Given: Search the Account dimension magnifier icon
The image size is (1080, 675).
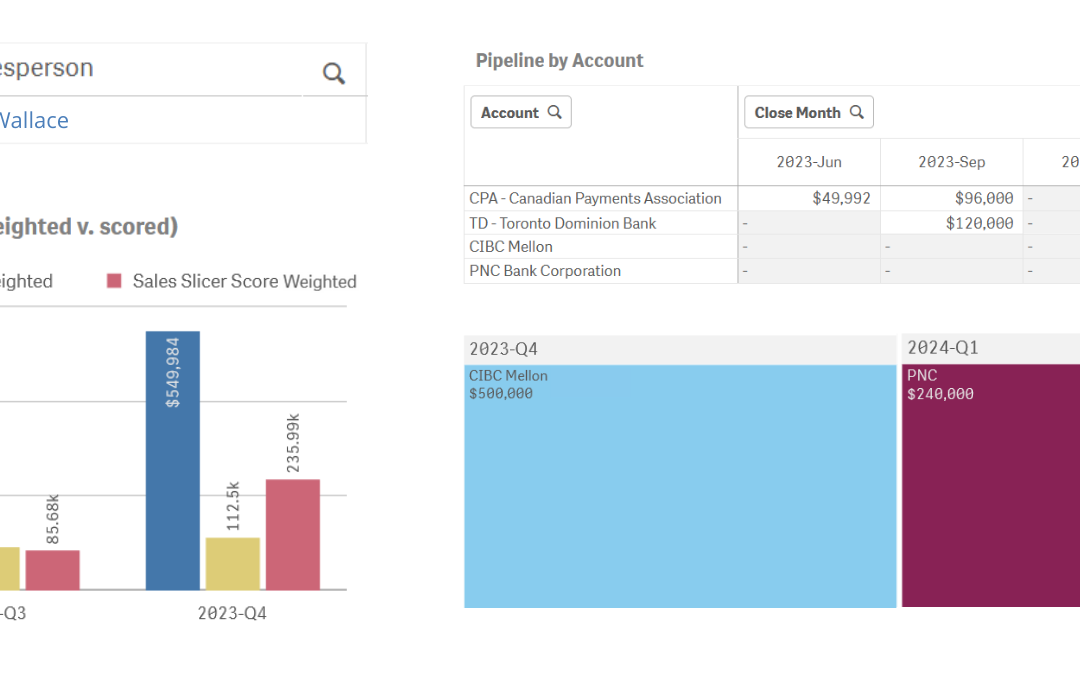Looking at the screenshot, I should (554, 112).
